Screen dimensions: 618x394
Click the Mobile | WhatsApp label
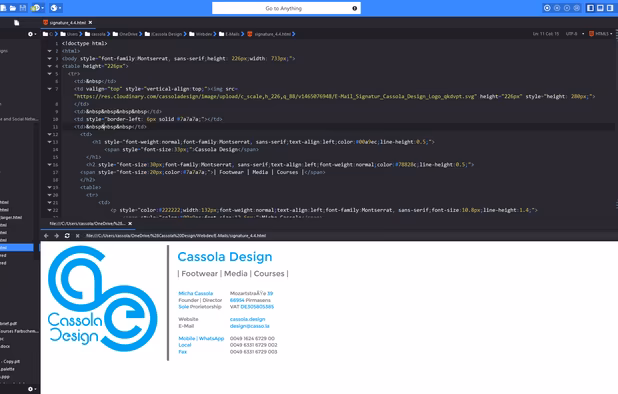tap(201, 338)
